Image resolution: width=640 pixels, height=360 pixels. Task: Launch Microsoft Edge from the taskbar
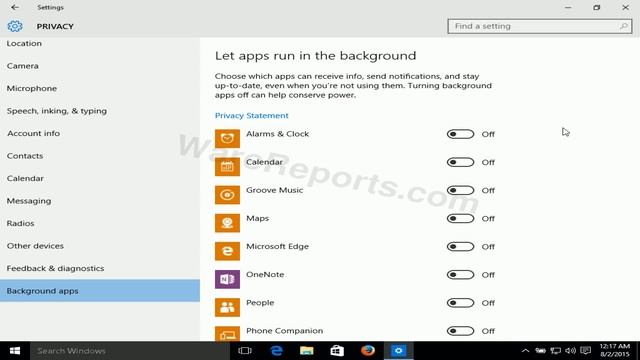[276, 351]
